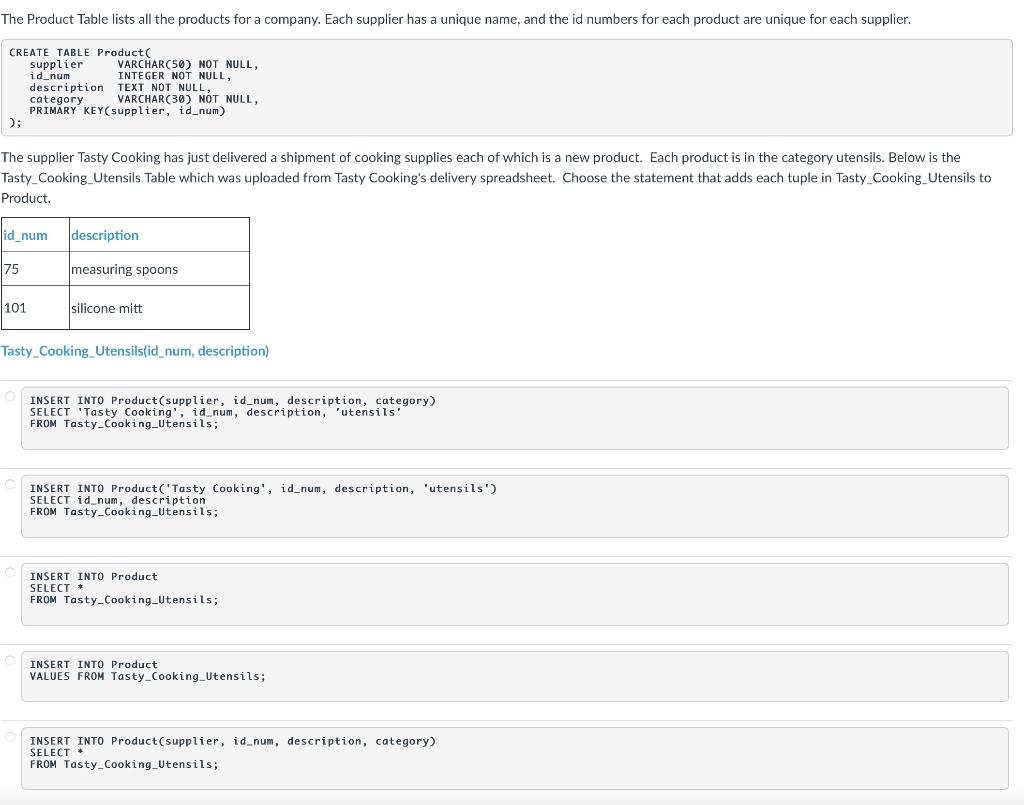Click the measuring spoons cell

[x=124, y=268]
